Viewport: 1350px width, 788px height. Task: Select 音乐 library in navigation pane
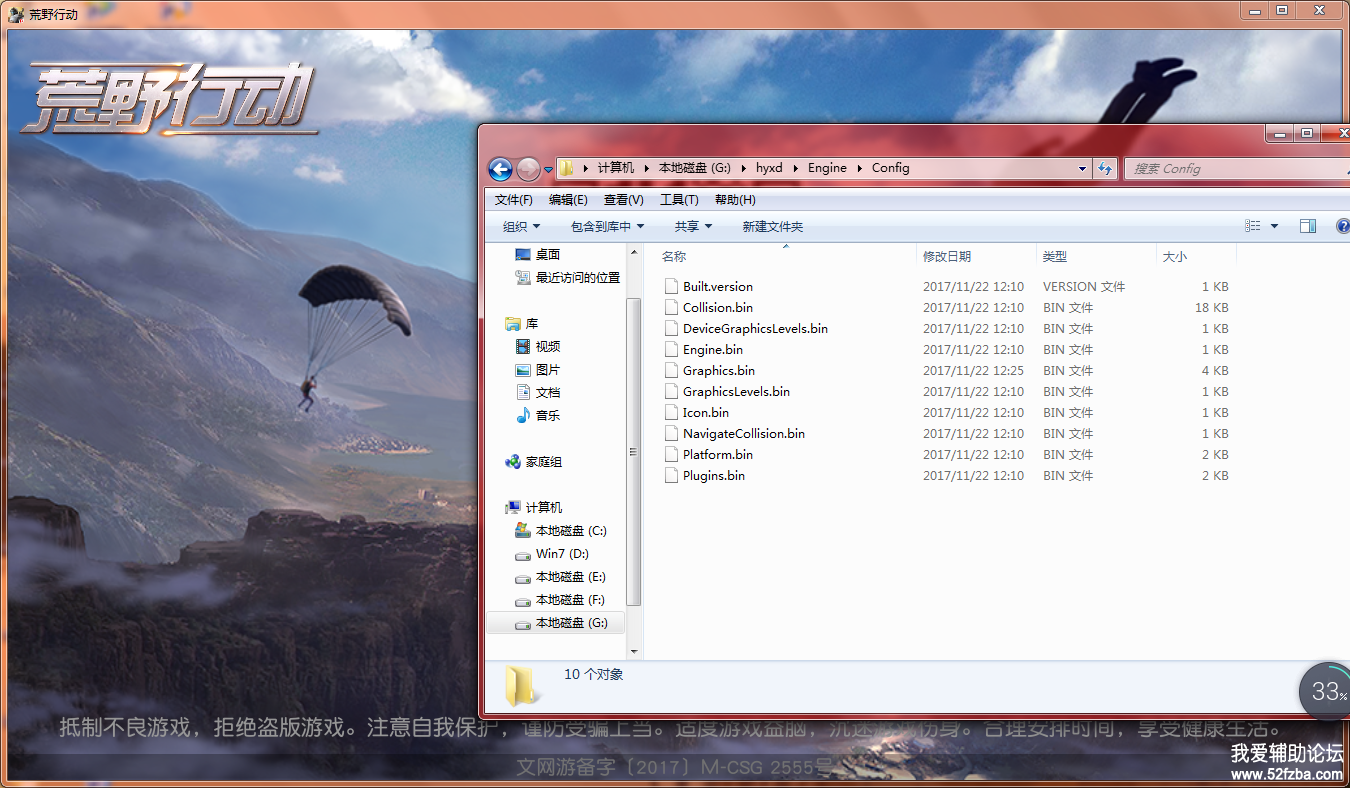pos(547,416)
